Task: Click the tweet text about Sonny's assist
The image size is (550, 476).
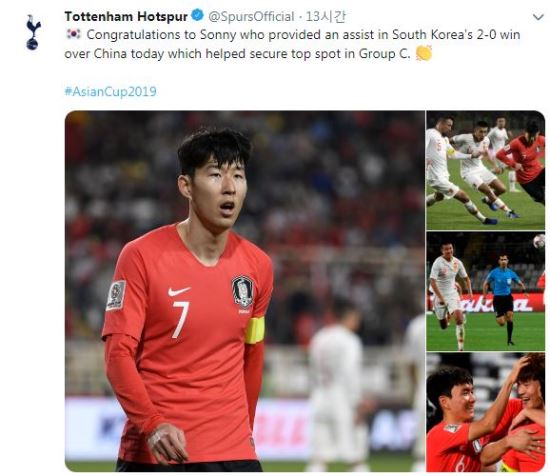Action: pyautogui.click(x=292, y=44)
